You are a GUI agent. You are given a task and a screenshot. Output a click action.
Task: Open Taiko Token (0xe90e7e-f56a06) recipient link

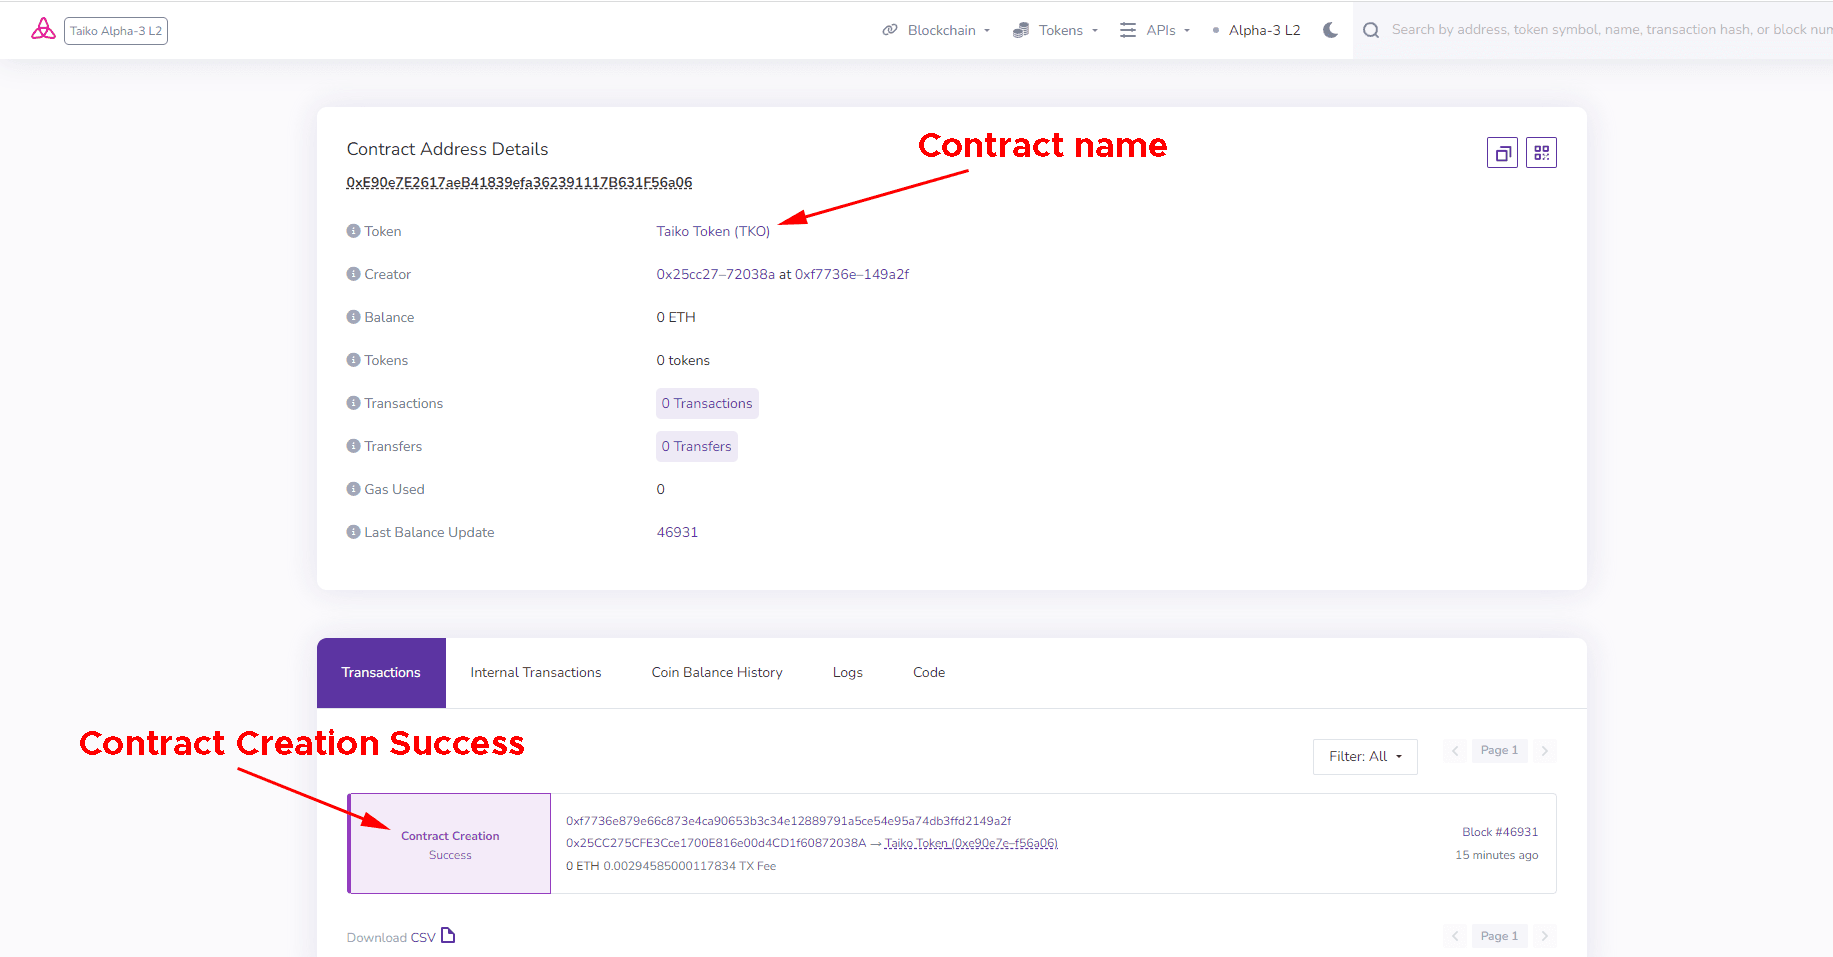click(x=971, y=843)
